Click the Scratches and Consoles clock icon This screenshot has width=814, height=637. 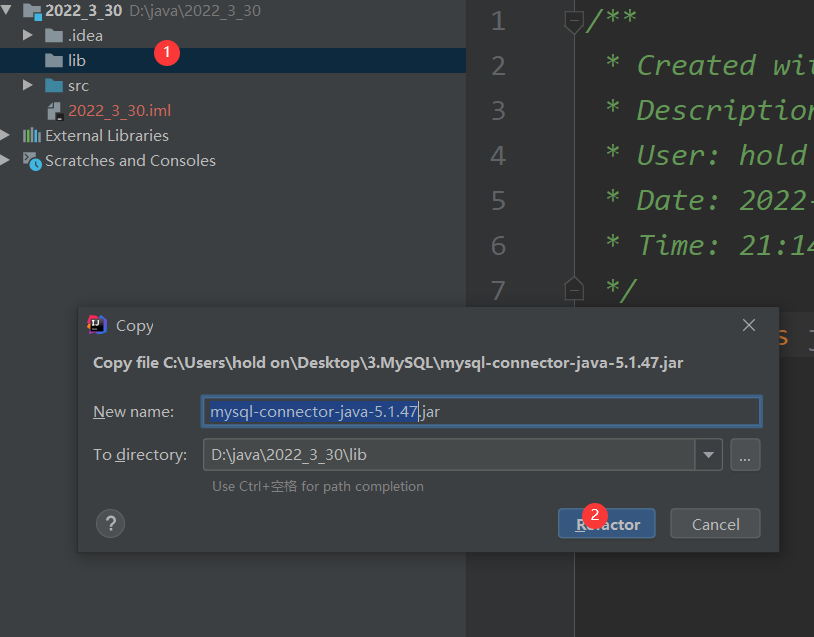coord(32,161)
